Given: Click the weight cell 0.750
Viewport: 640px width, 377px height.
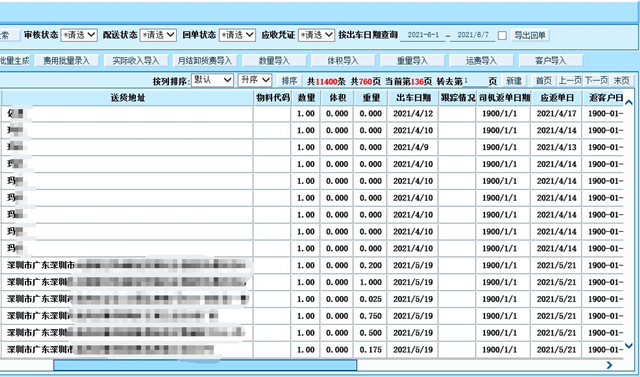Looking at the screenshot, I should pyautogui.click(x=371, y=316).
